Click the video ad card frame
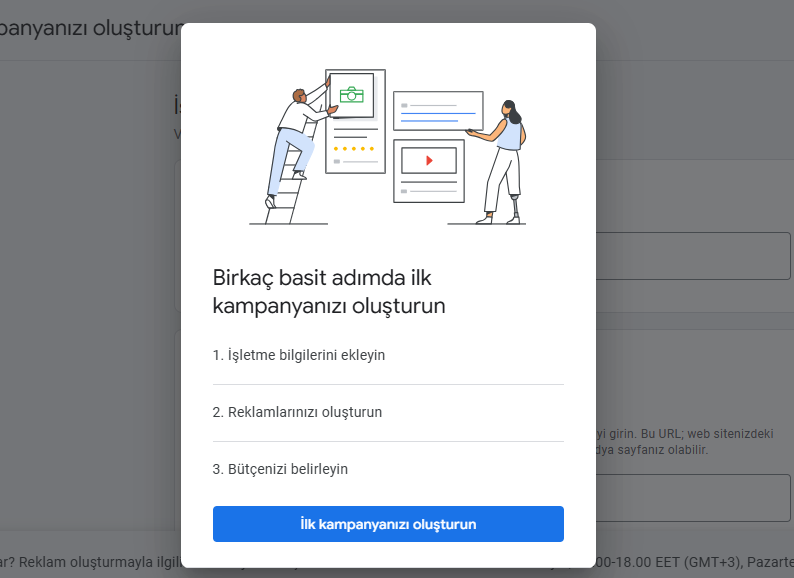This screenshot has height=578, width=794. [x=429, y=171]
